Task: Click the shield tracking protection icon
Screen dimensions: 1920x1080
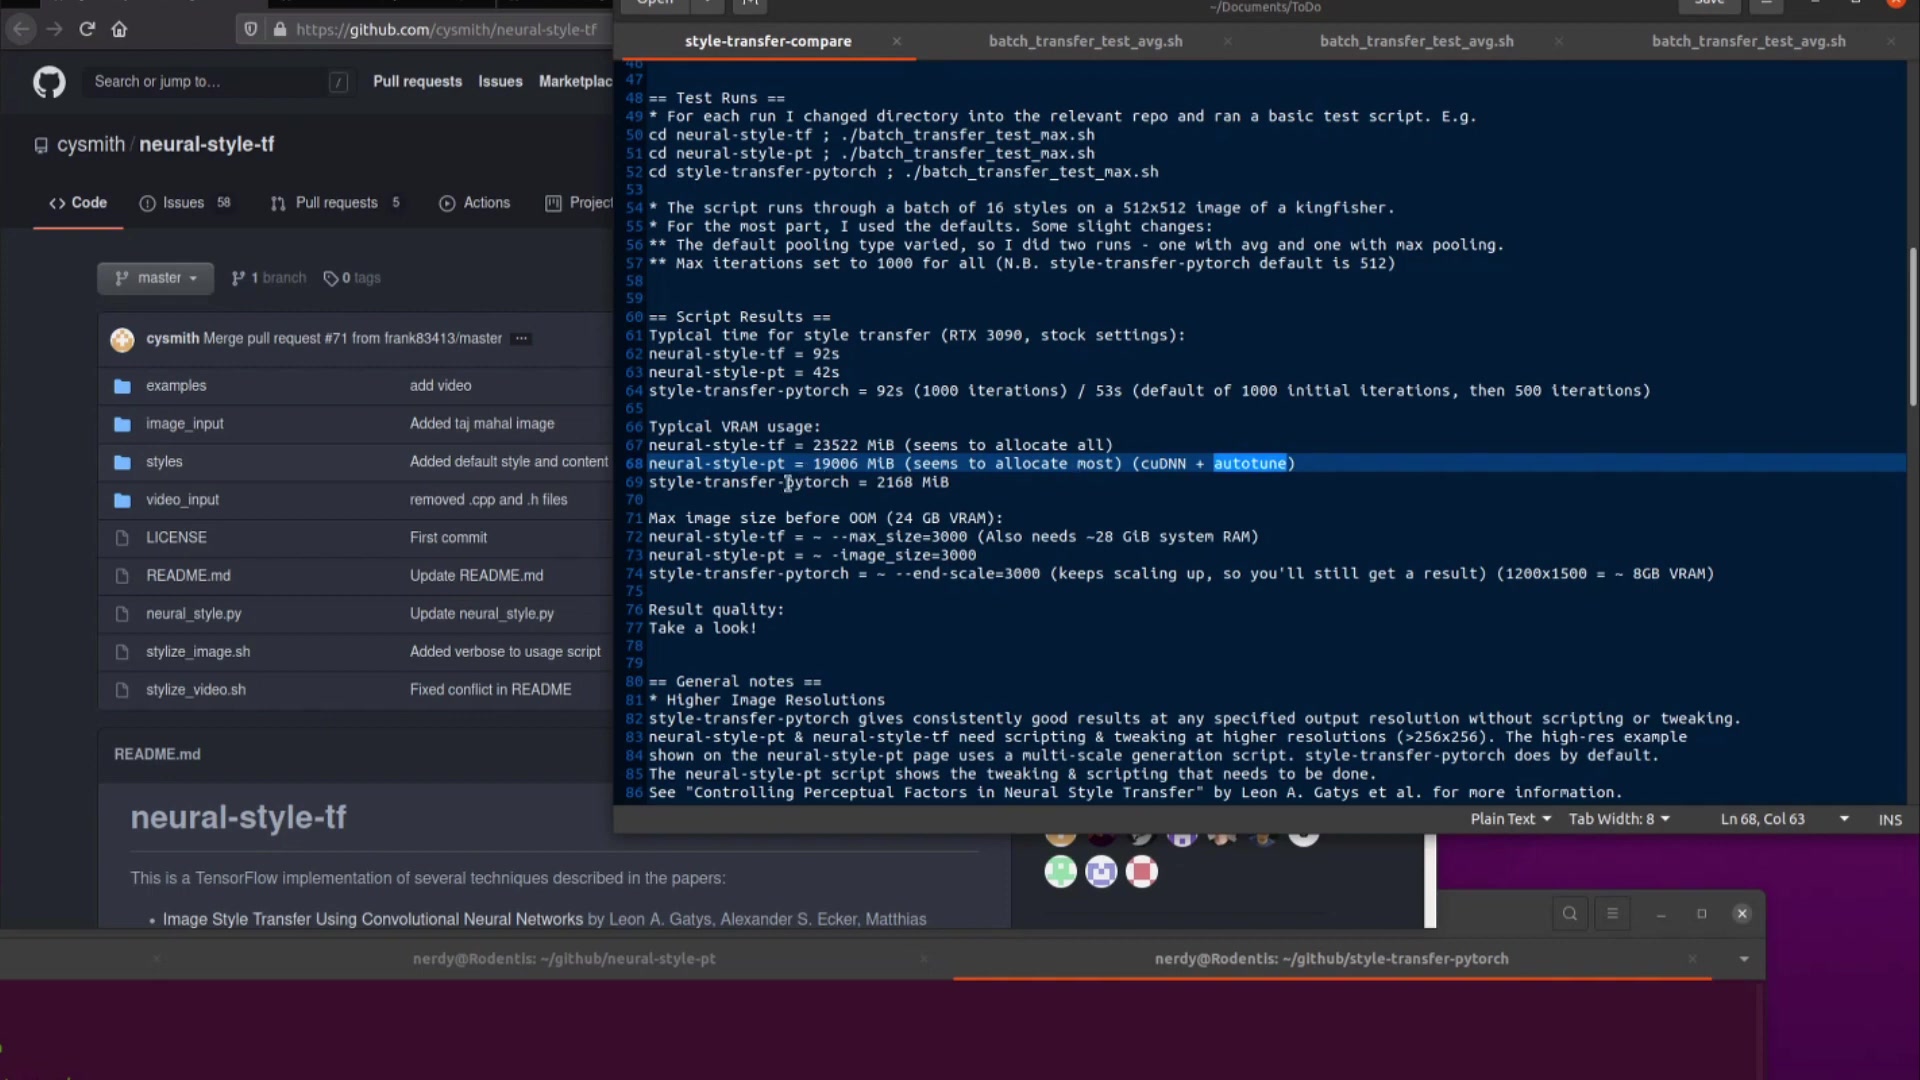Action: click(x=251, y=29)
